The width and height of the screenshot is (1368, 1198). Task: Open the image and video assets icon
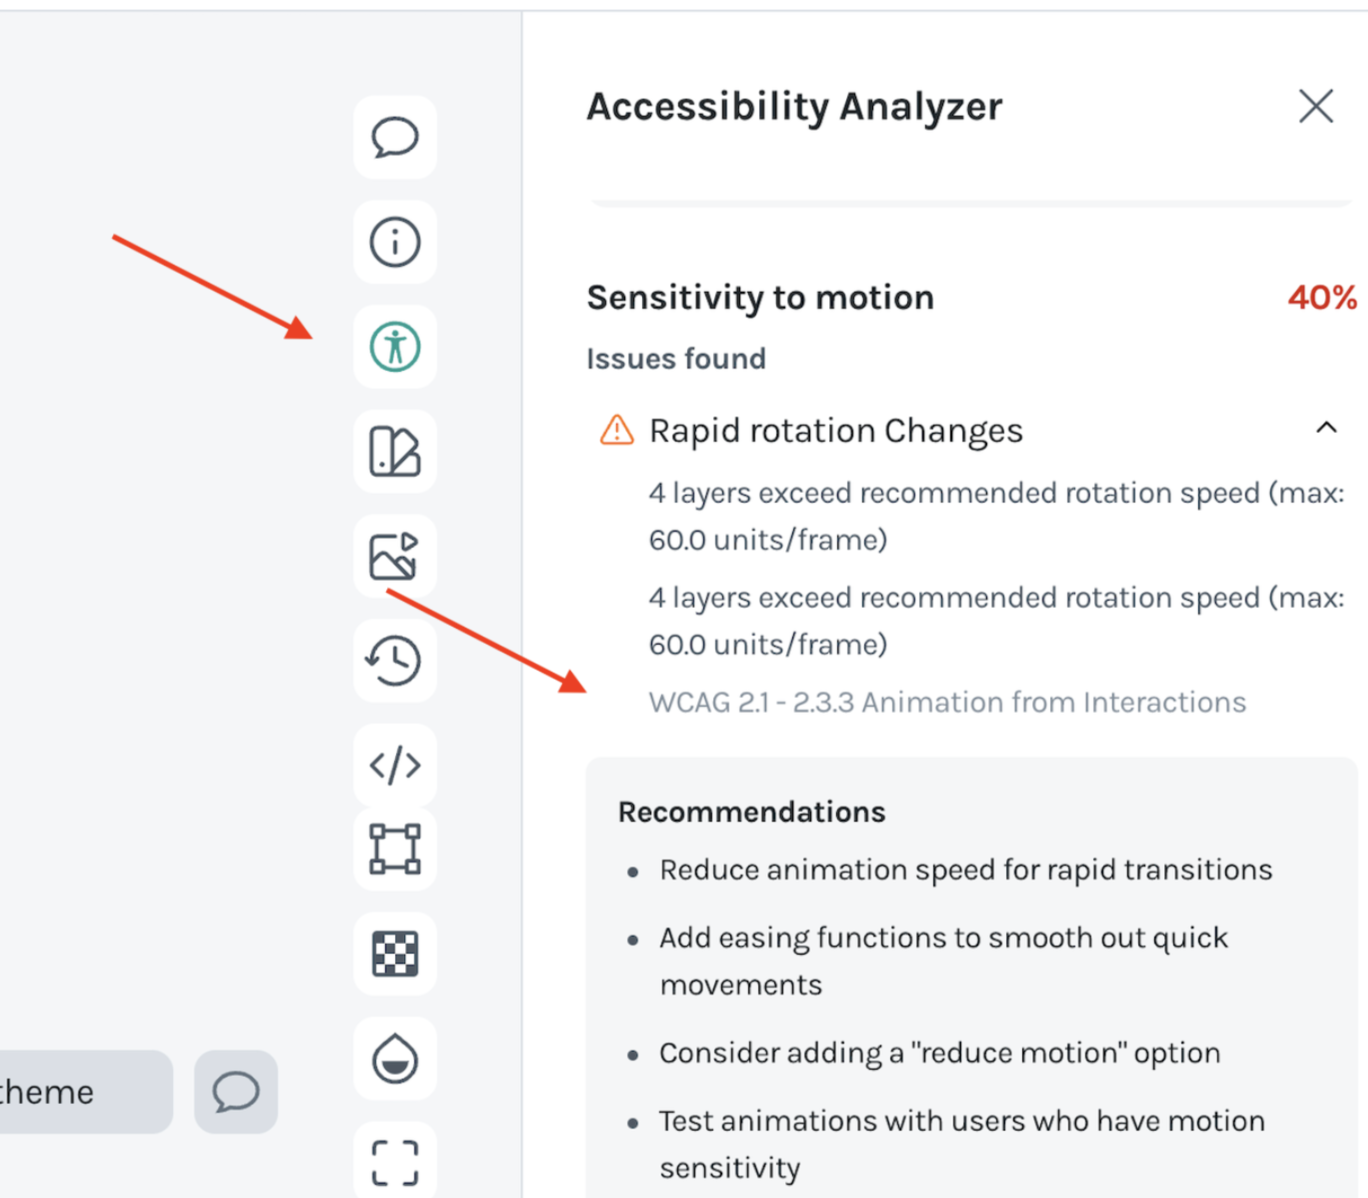(x=395, y=556)
